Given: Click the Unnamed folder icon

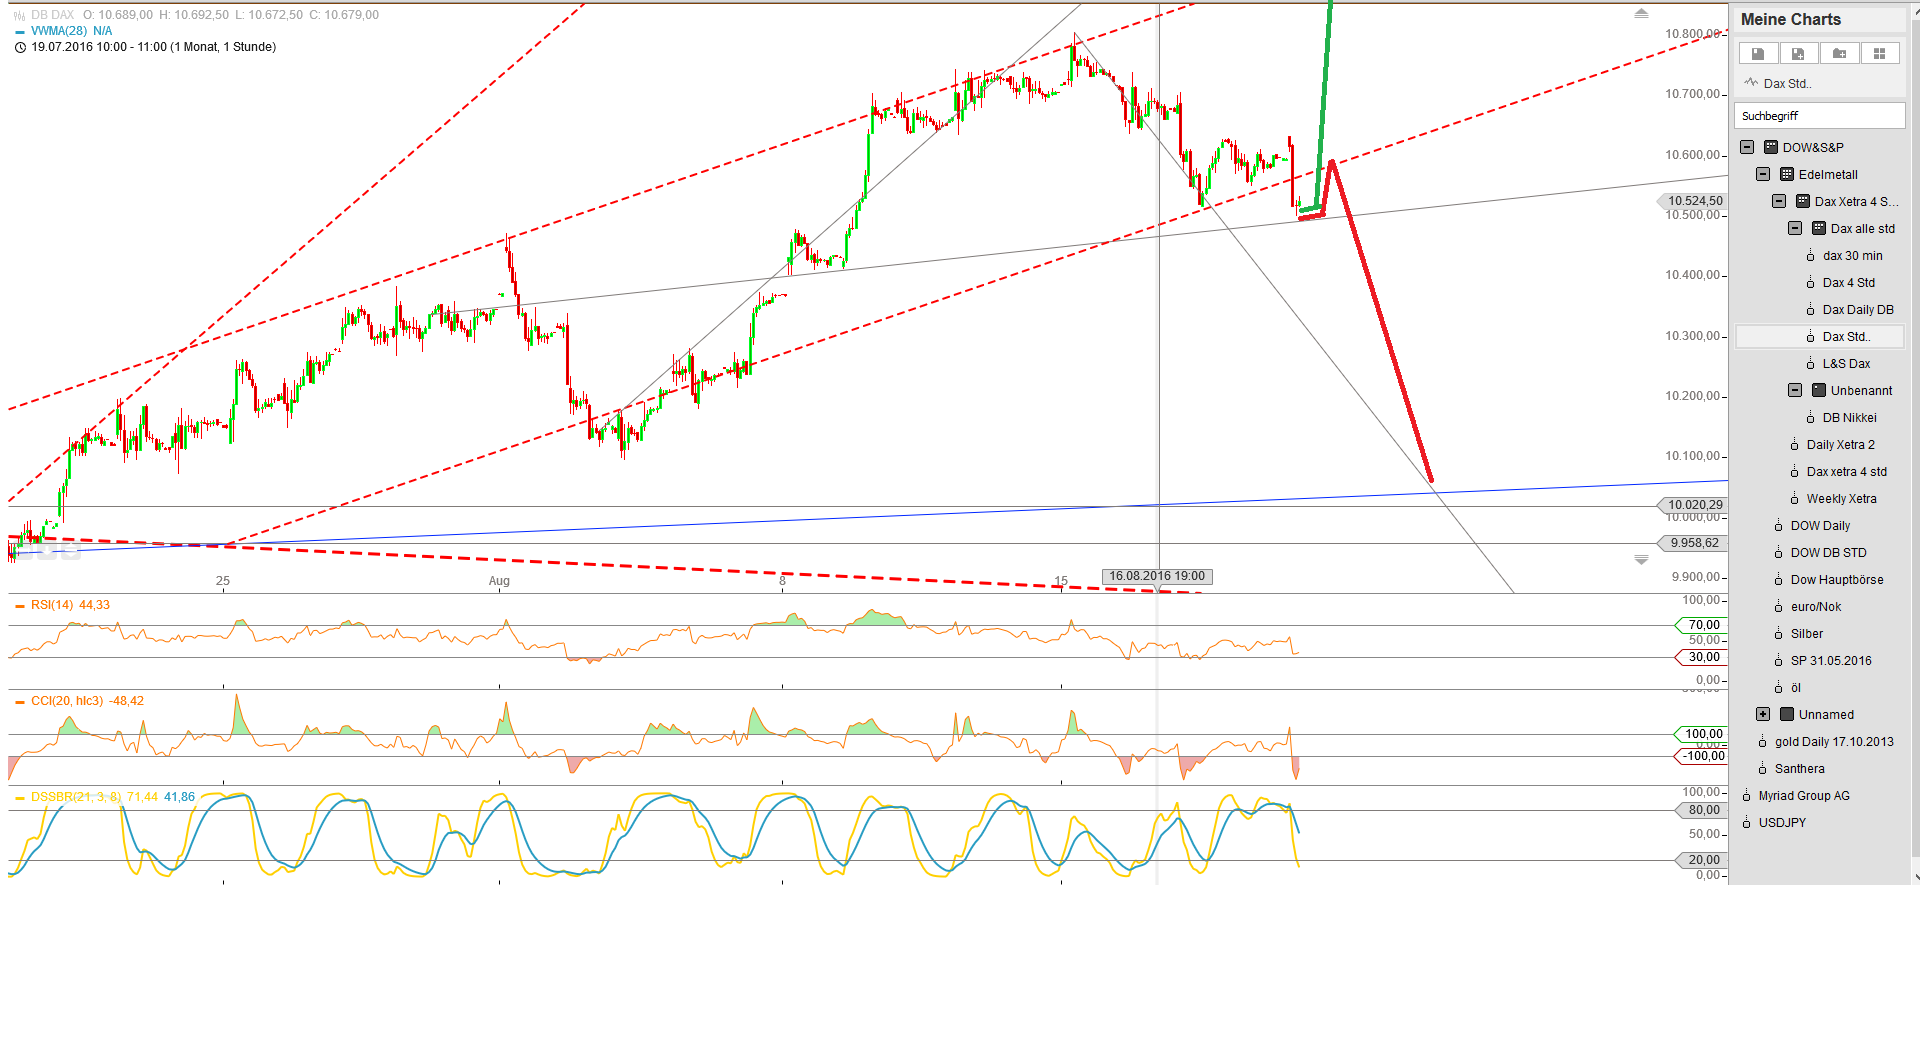Looking at the screenshot, I should pos(1787,714).
